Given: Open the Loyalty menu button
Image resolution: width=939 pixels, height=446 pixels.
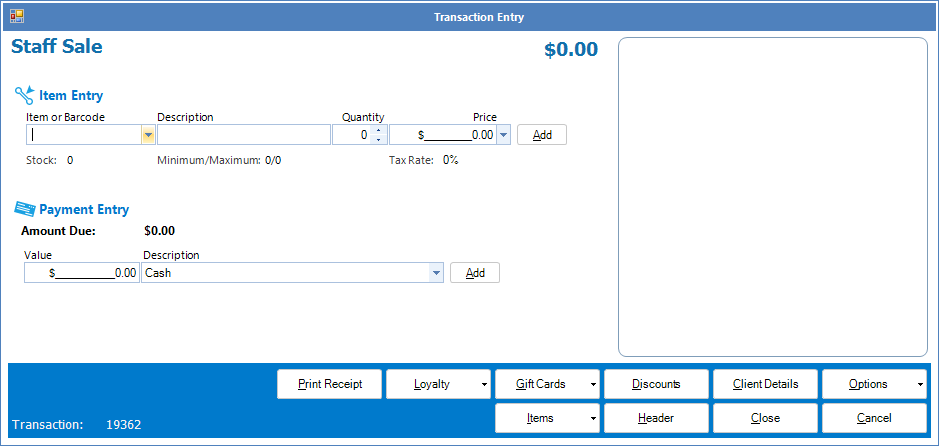Looking at the screenshot, I should pyautogui.click(x=438, y=384).
